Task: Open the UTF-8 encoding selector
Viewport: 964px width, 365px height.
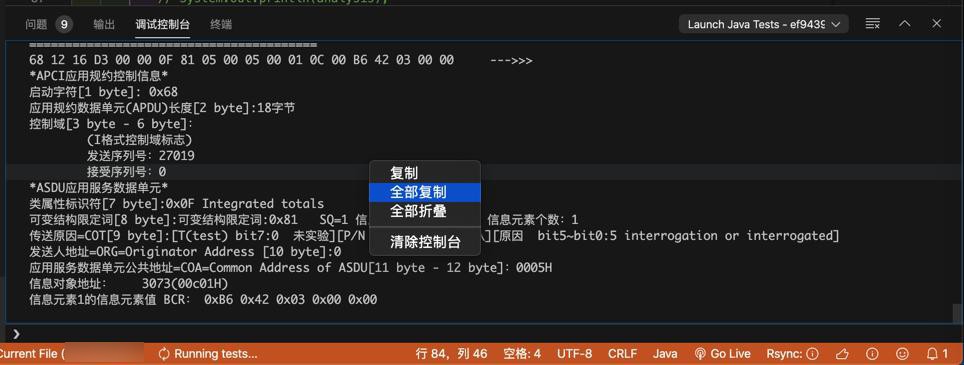Action: click(x=574, y=354)
